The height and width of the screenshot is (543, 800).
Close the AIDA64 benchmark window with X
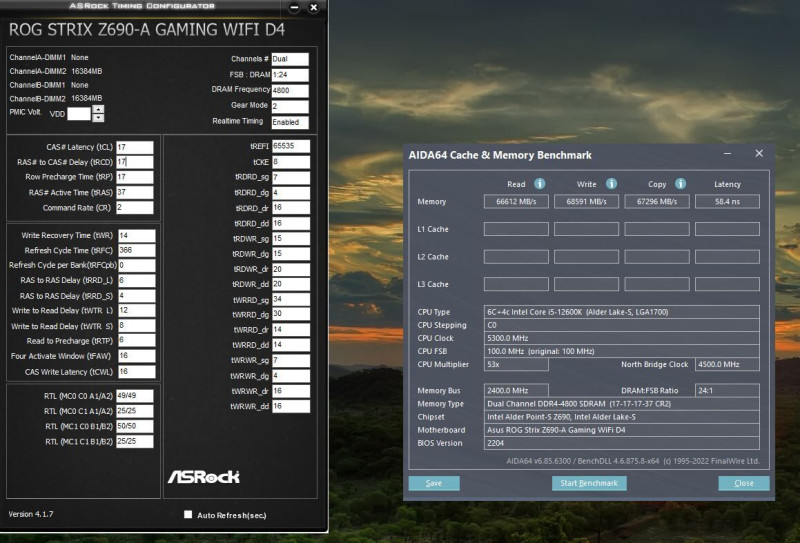point(759,154)
